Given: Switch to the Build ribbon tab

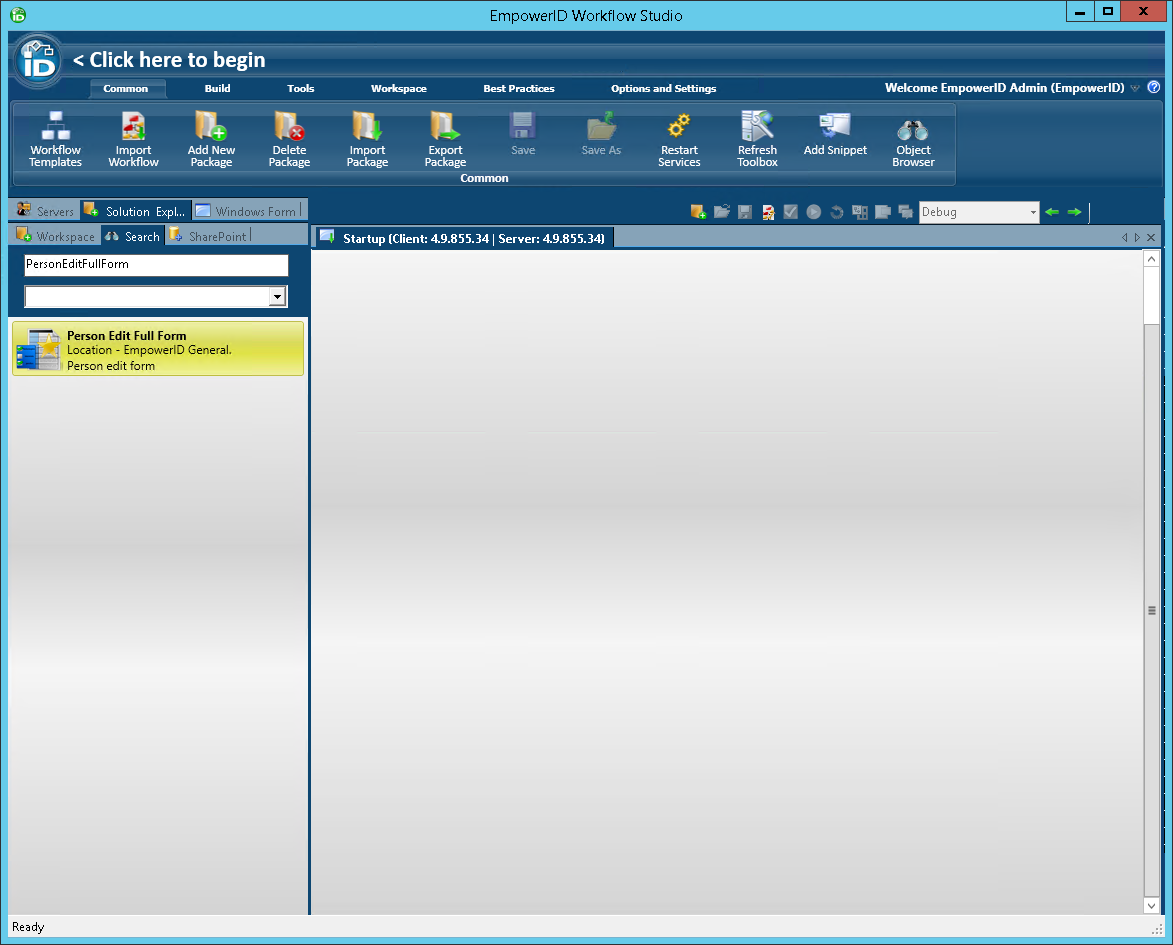Looking at the screenshot, I should pyautogui.click(x=217, y=88).
